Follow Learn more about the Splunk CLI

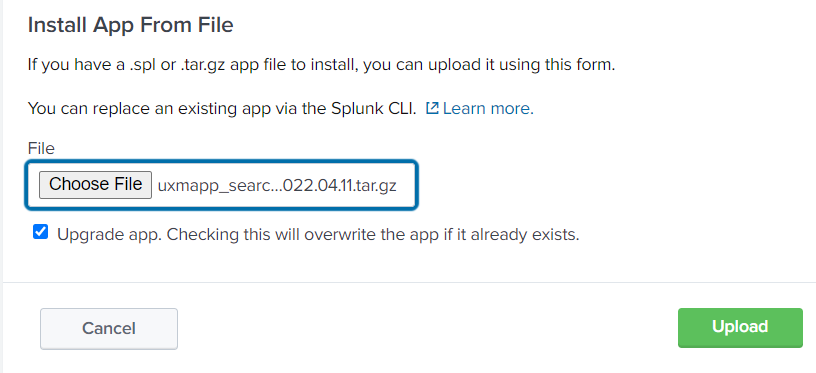click(488, 108)
